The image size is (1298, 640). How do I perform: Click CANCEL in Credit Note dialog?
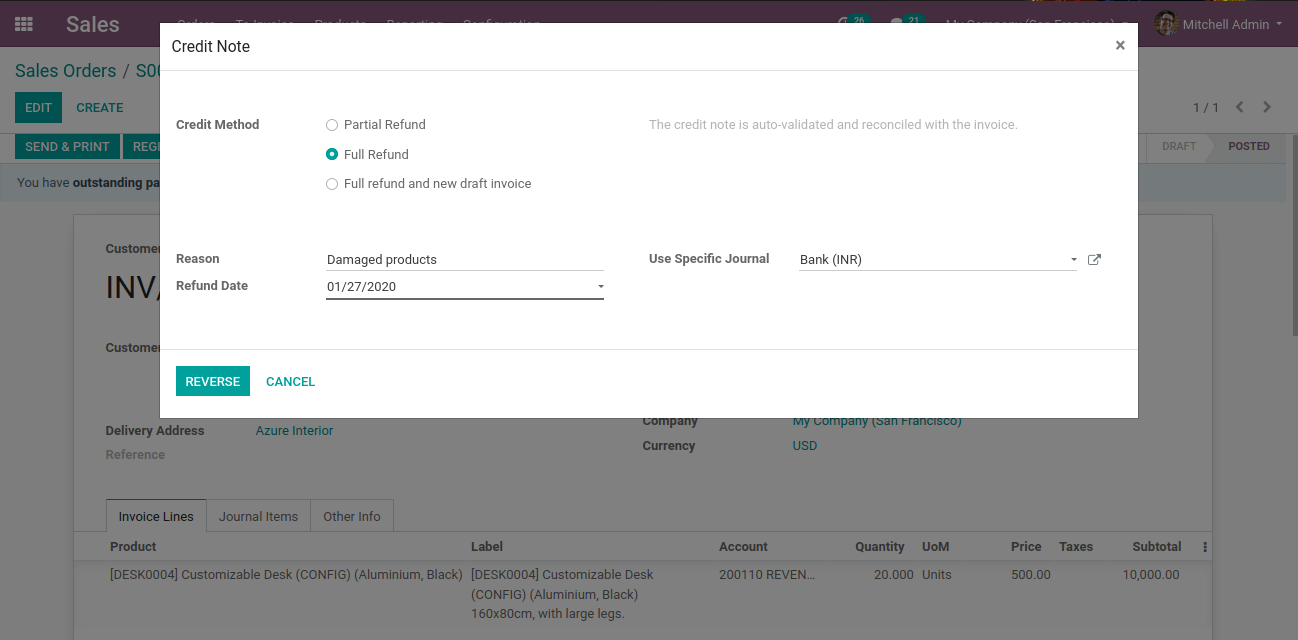291,381
